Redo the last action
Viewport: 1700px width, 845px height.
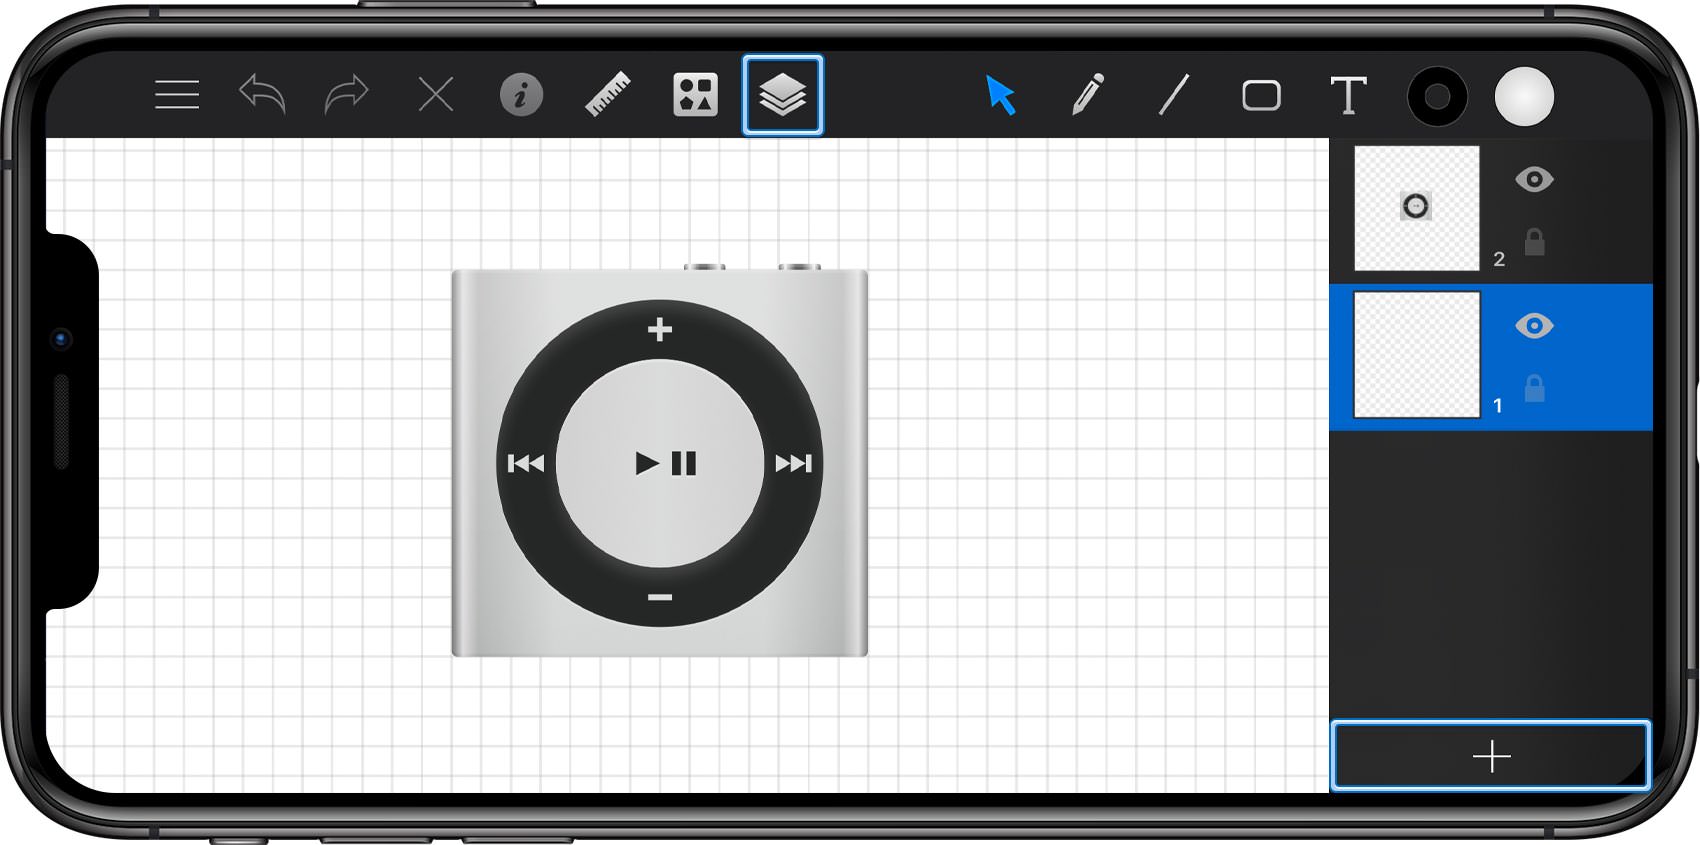coord(347,95)
